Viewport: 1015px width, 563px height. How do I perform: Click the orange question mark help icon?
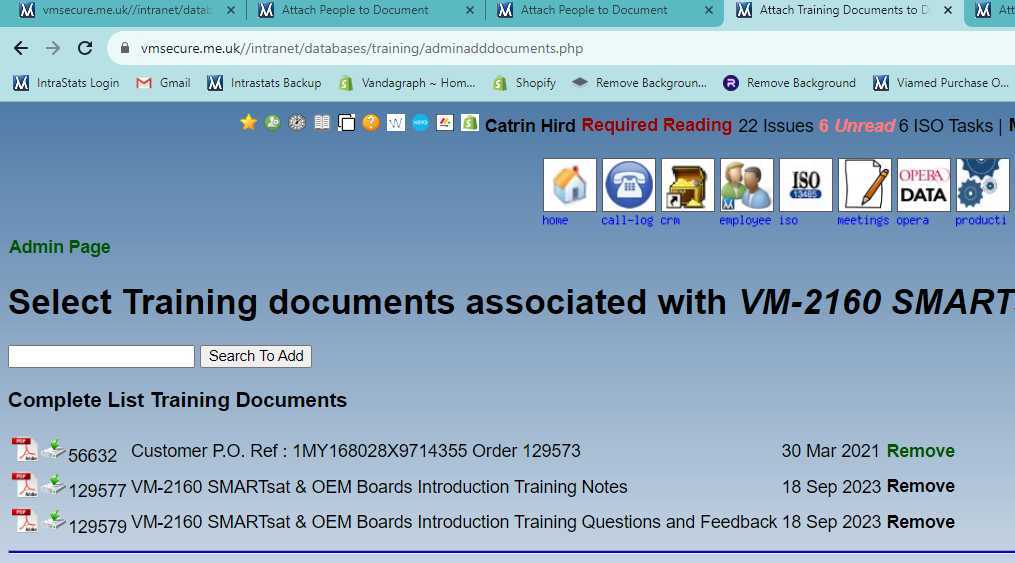[371, 122]
